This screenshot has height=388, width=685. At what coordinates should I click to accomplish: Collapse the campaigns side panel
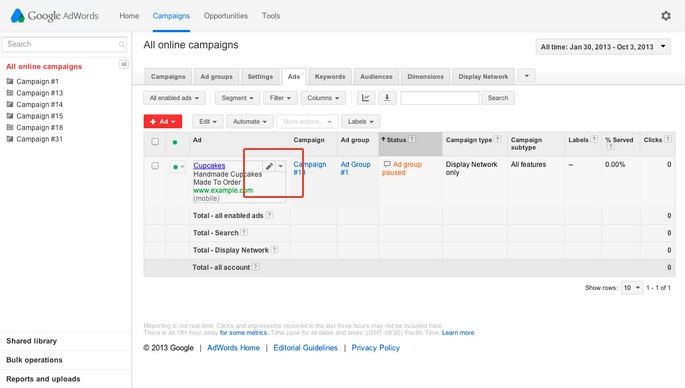click(124, 64)
